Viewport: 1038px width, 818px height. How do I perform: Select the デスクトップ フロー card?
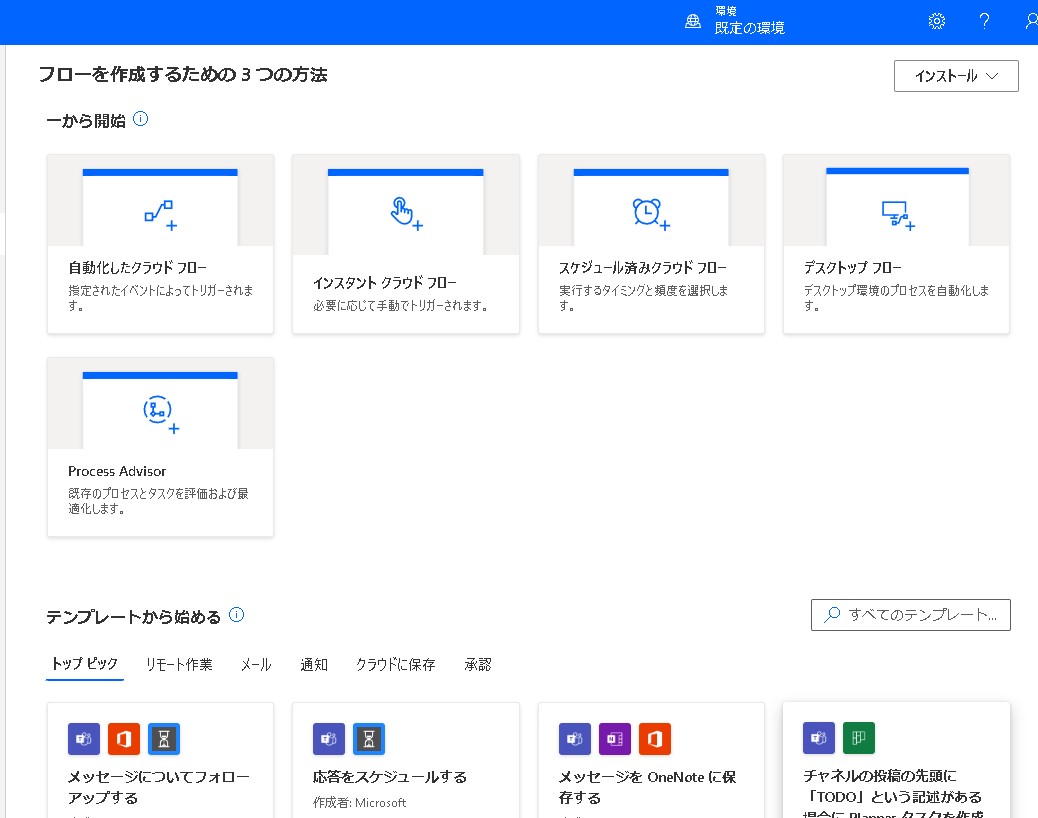click(x=896, y=243)
